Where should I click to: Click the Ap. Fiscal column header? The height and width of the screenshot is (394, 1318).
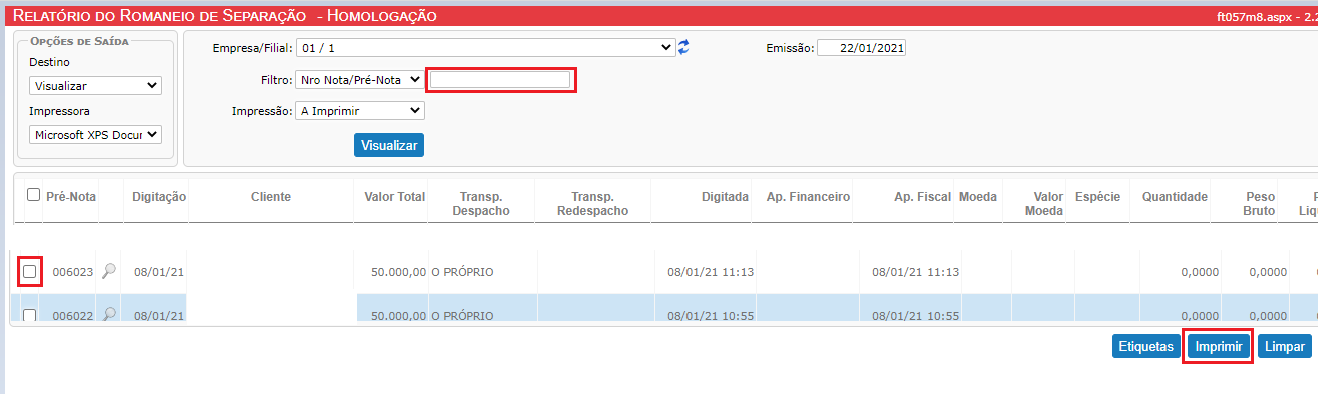[x=922, y=197]
